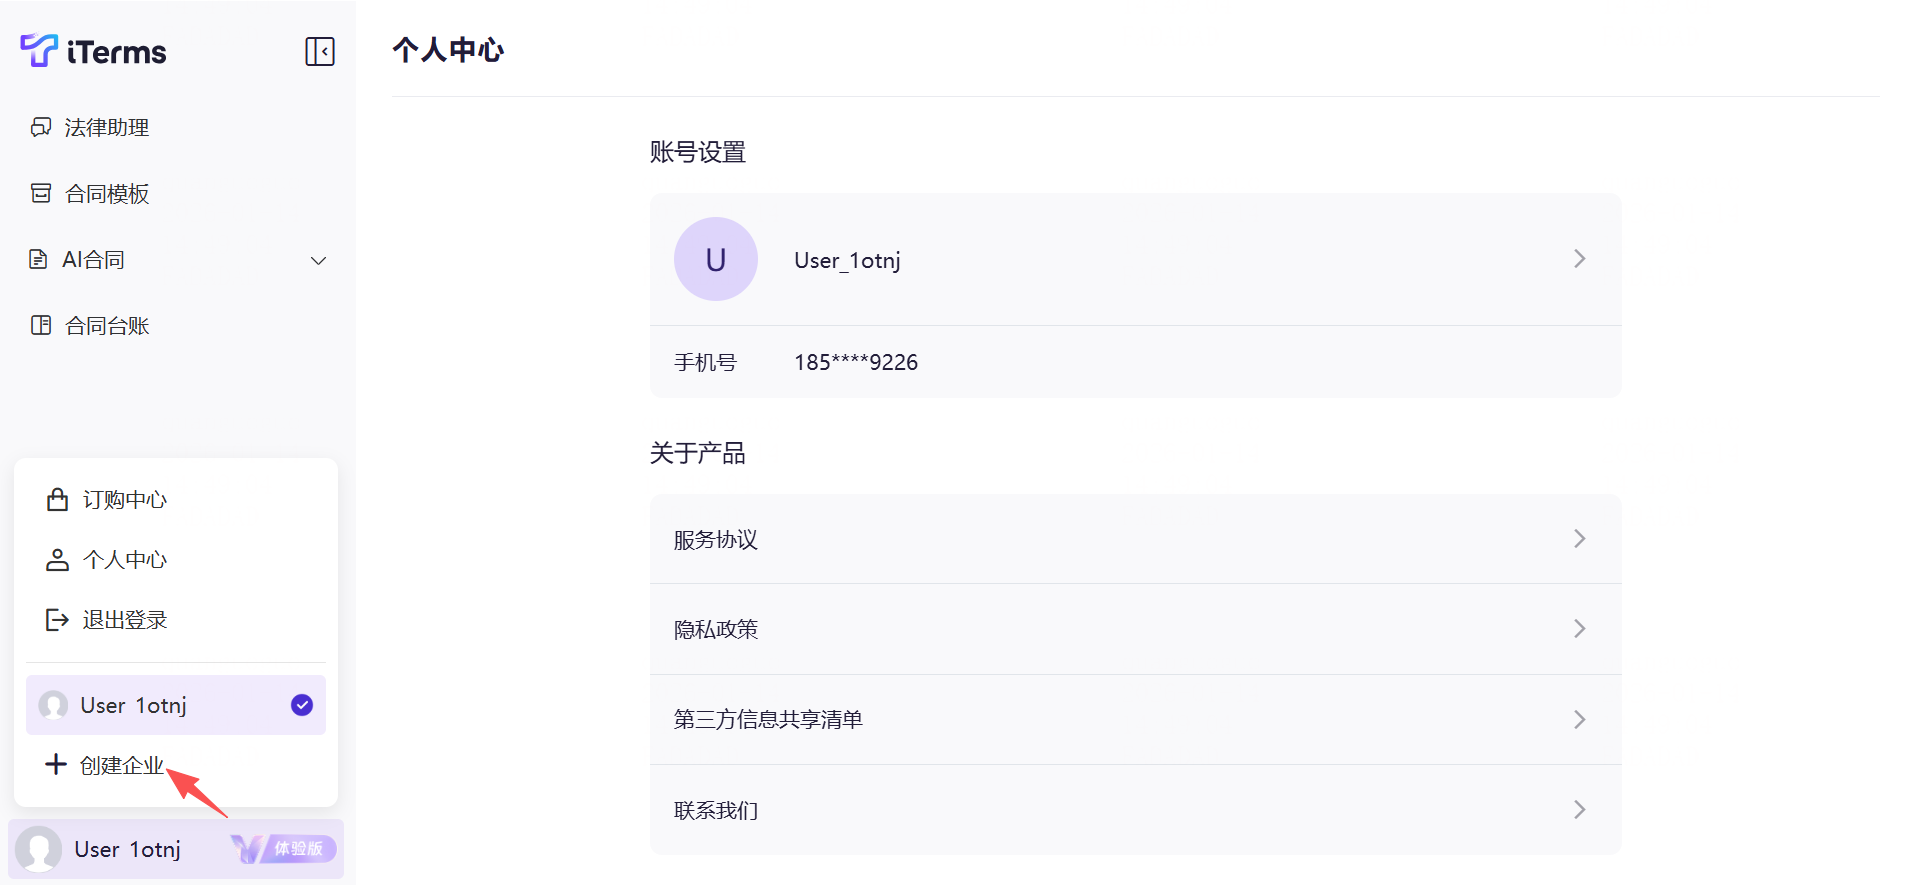Viewport: 1913px width, 885px height.
Task: Click the 合同模板 archive icon
Action: point(41,193)
